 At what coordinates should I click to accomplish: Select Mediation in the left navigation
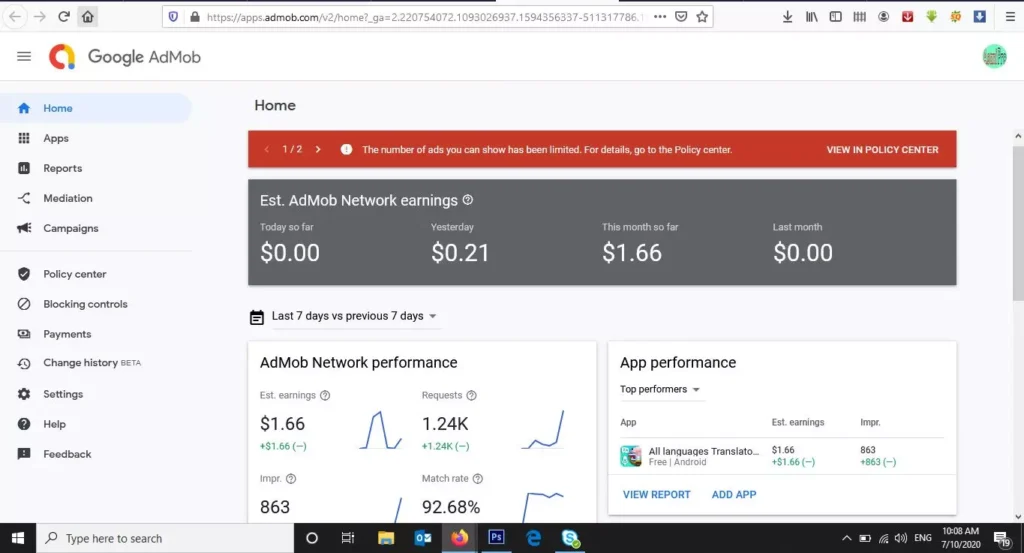tap(68, 198)
